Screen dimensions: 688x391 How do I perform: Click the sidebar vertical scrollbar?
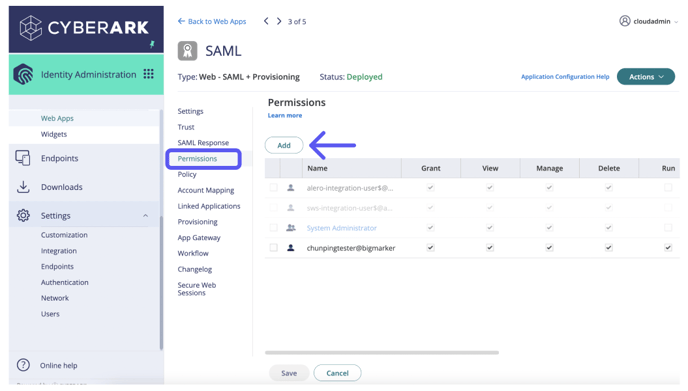tap(161, 283)
